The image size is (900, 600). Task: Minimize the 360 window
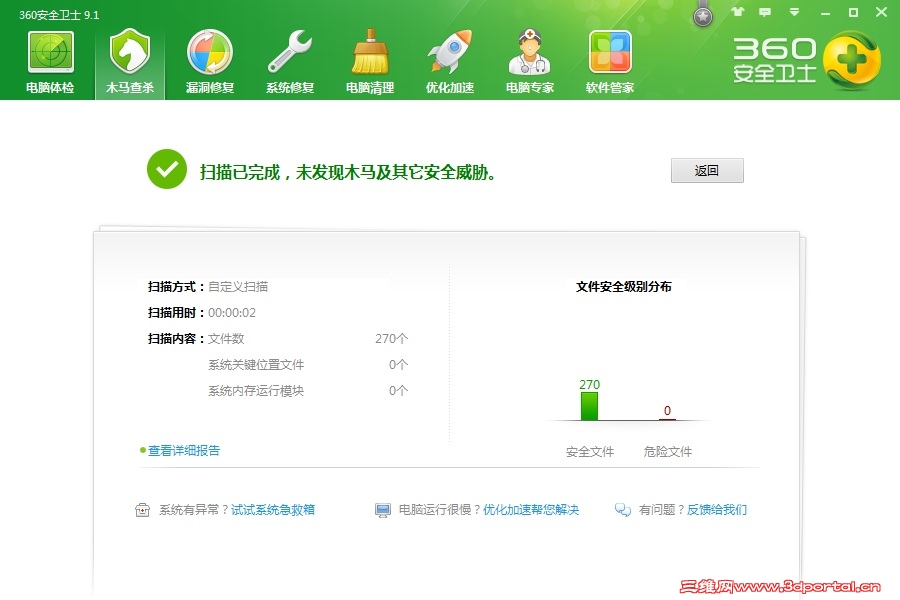[825, 13]
